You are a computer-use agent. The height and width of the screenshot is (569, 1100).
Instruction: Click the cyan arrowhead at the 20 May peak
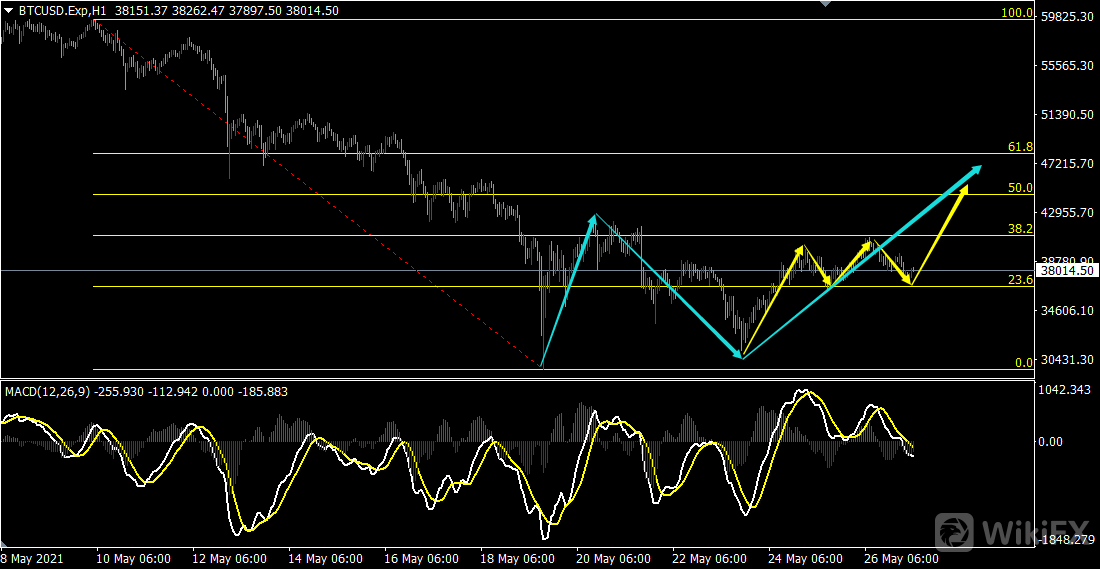(x=594, y=218)
